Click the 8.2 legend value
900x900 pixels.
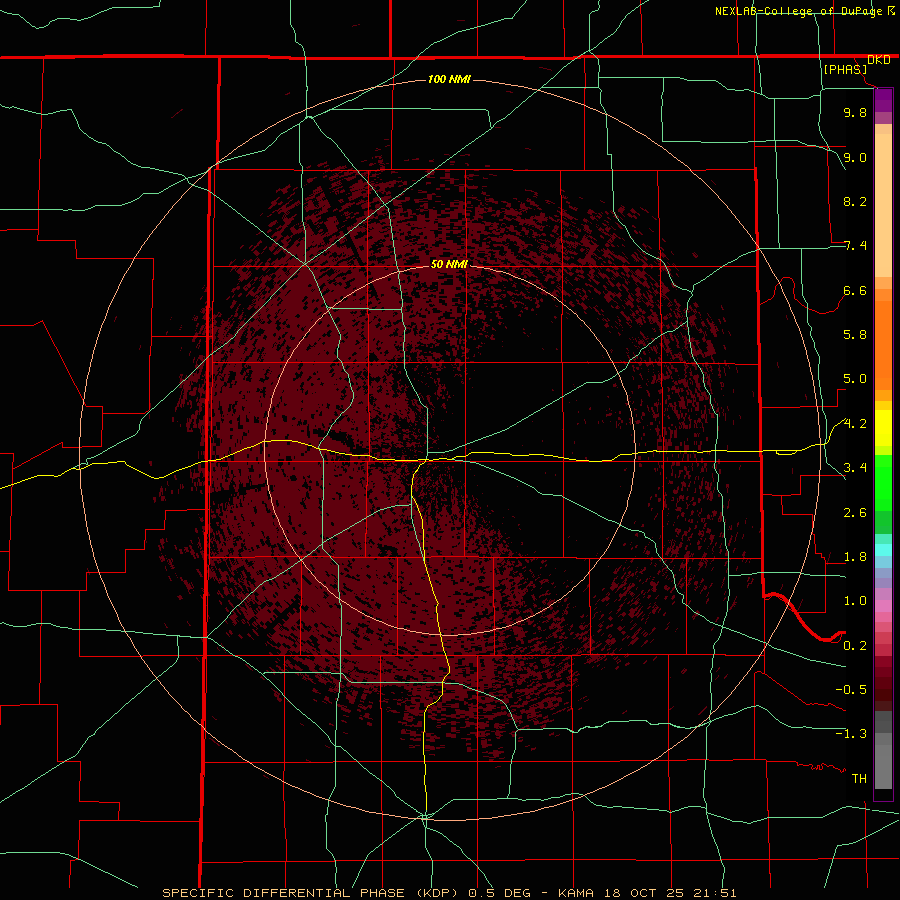point(855,201)
